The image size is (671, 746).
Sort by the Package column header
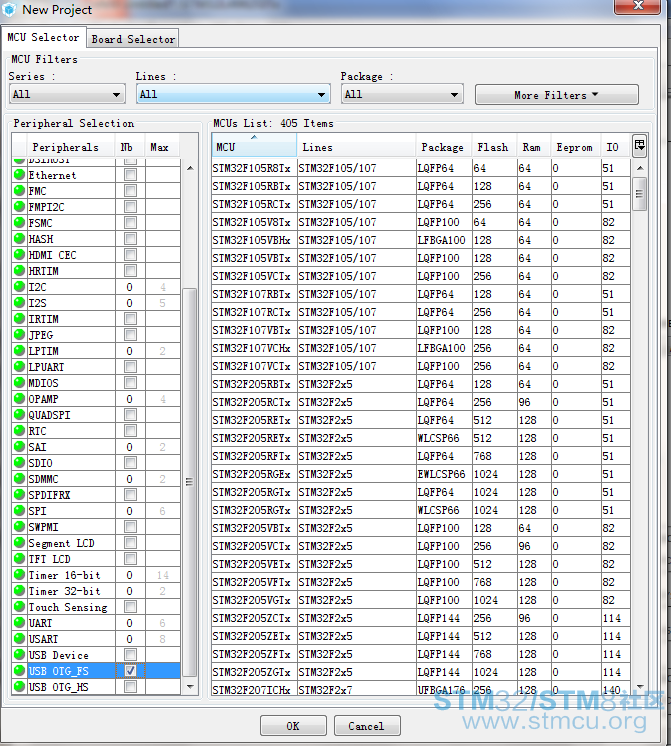[x=443, y=147]
